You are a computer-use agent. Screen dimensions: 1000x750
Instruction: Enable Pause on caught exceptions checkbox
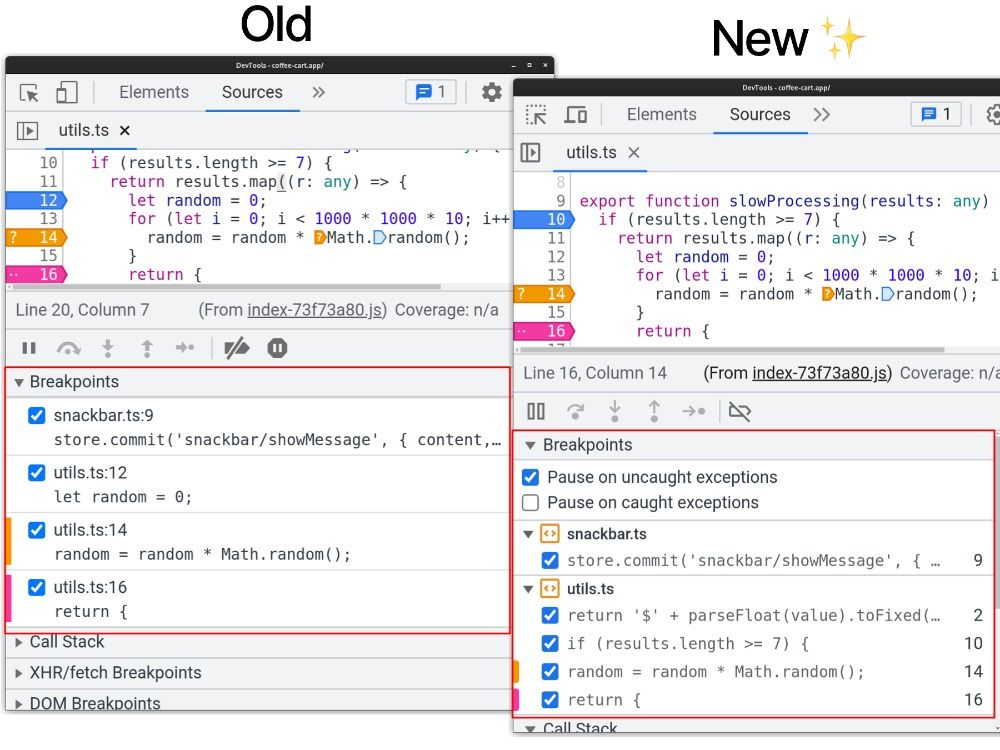pos(531,503)
